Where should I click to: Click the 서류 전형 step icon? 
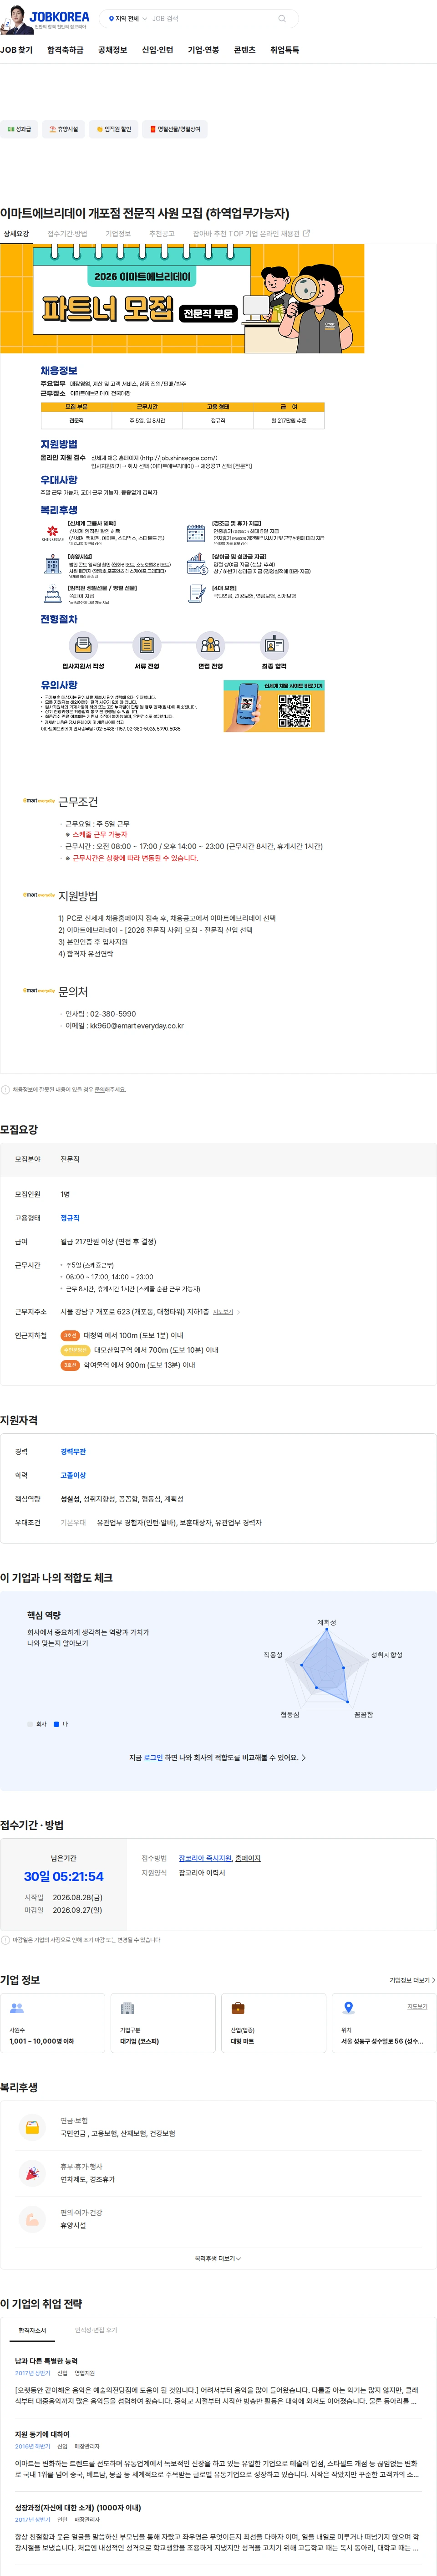tap(147, 645)
